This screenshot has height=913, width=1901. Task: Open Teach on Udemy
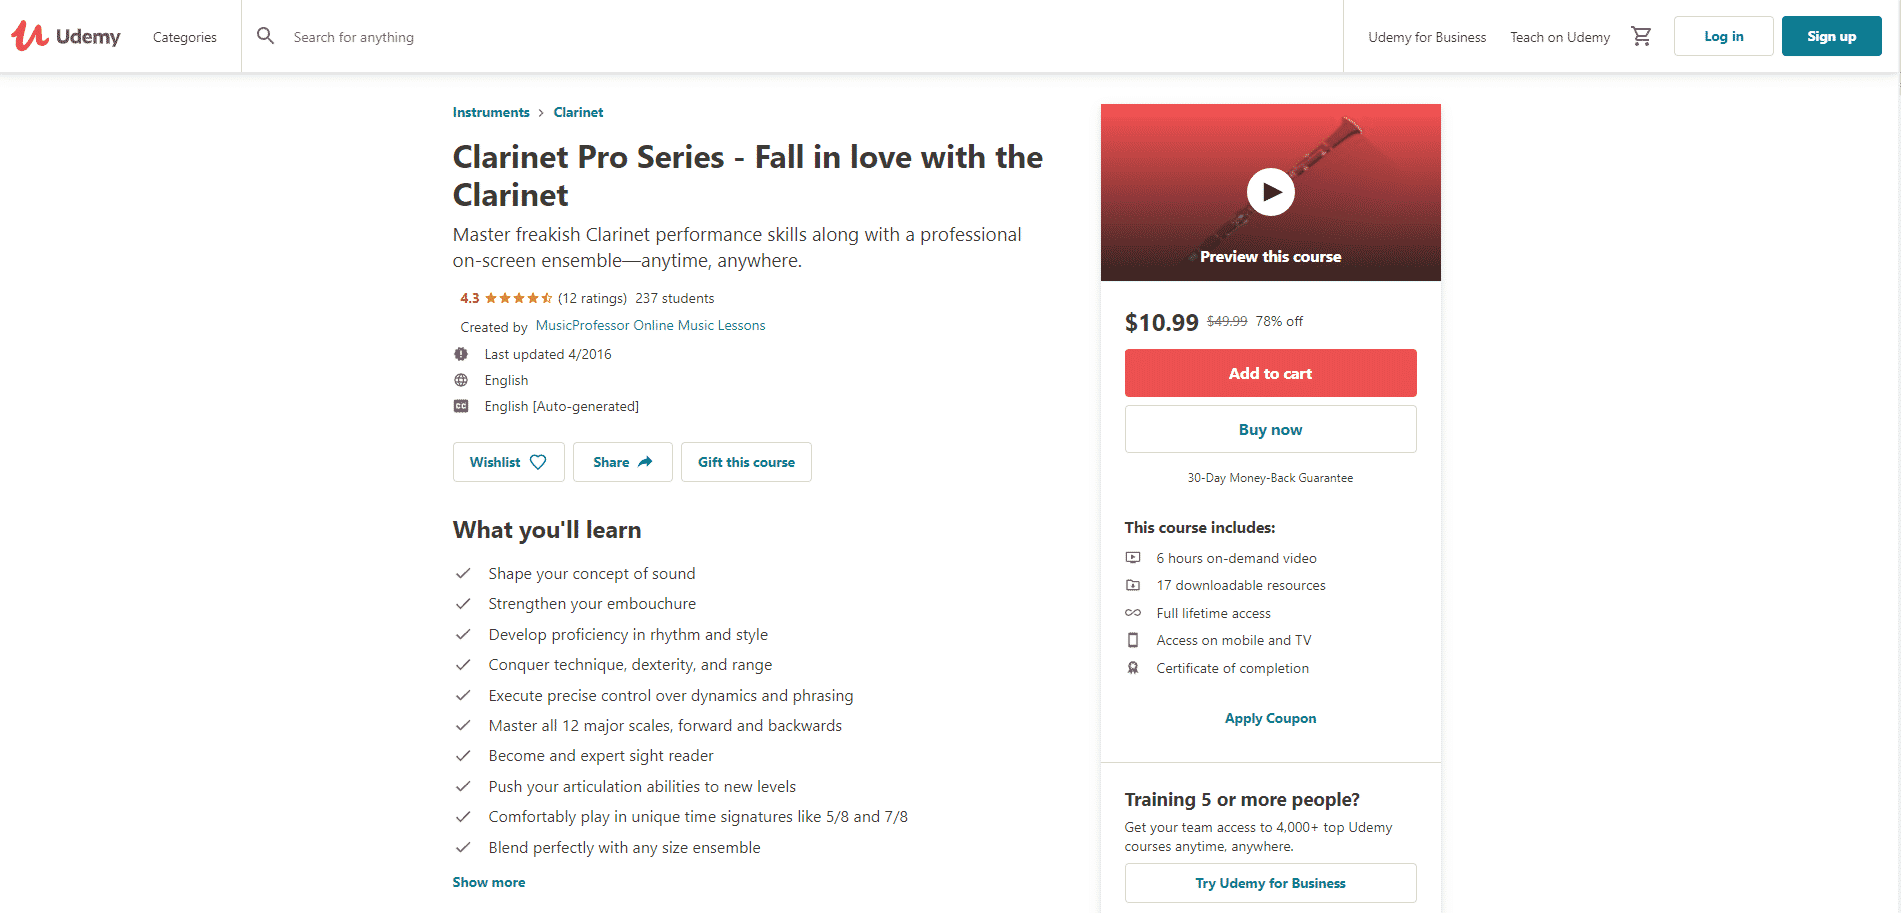(1560, 37)
